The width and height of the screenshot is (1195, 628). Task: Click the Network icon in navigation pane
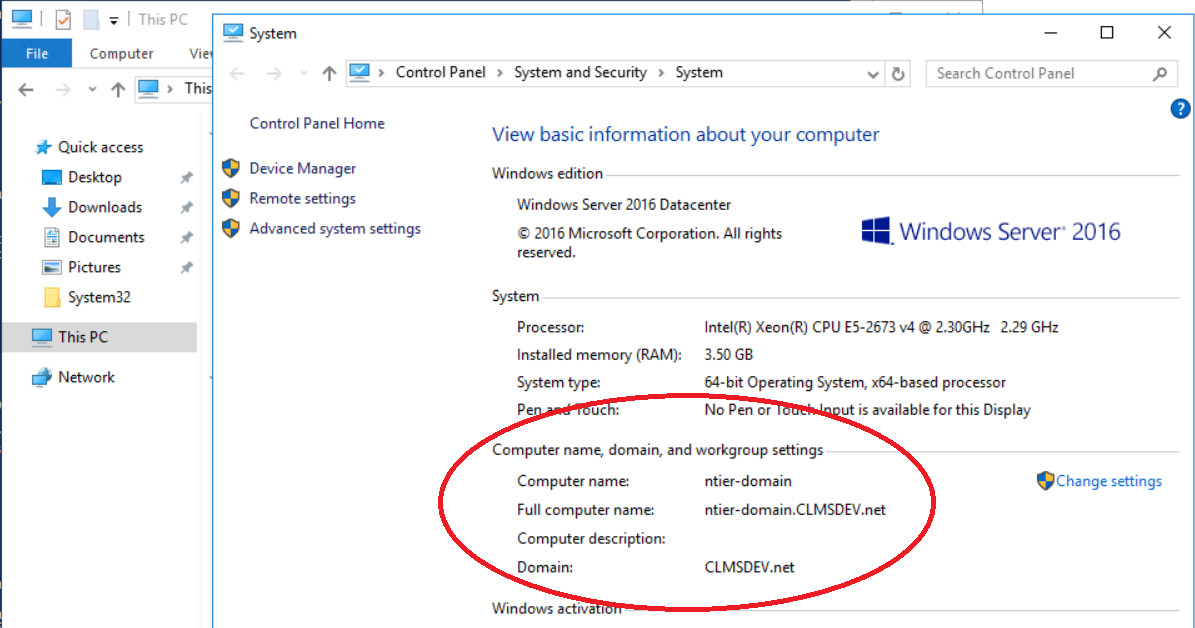[41, 377]
